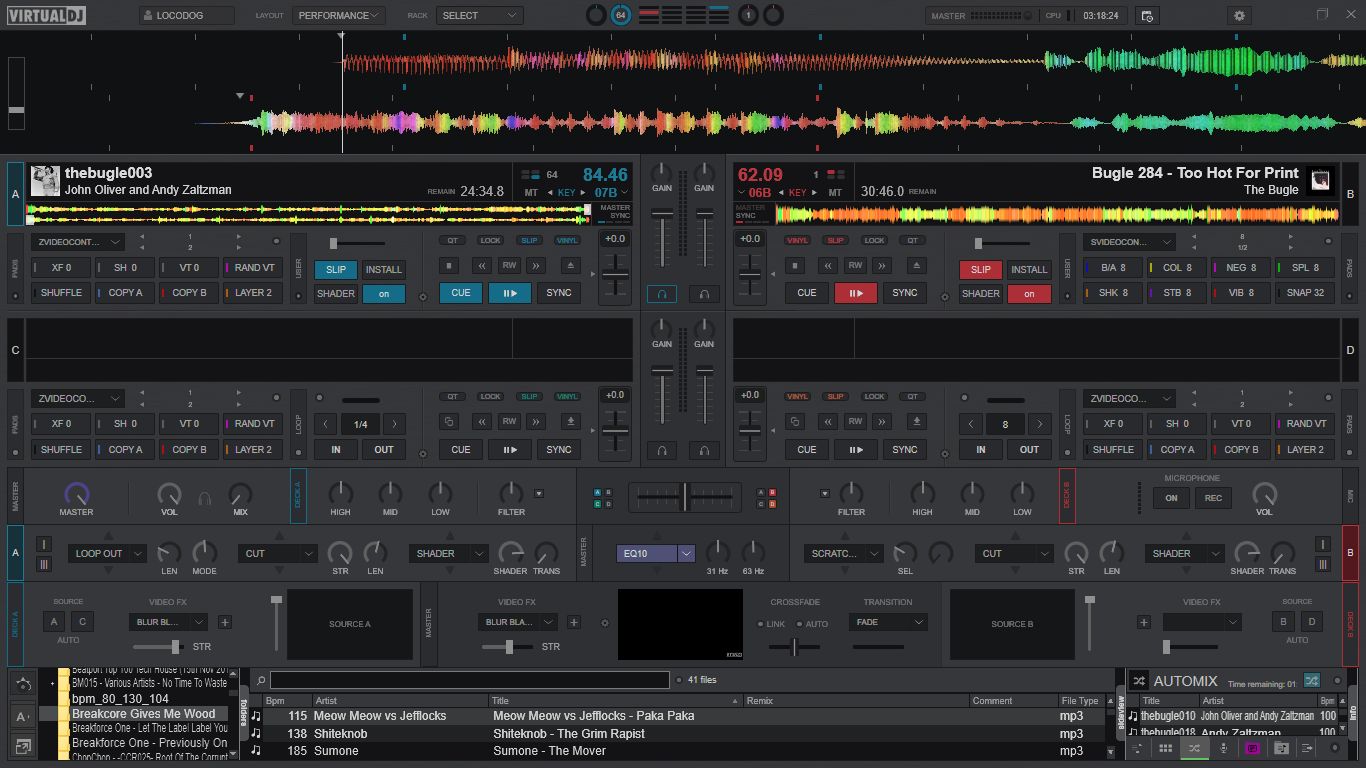Toggle the teal automix shuffle button
This screenshot has width=1366, height=768.
click(1311, 681)
